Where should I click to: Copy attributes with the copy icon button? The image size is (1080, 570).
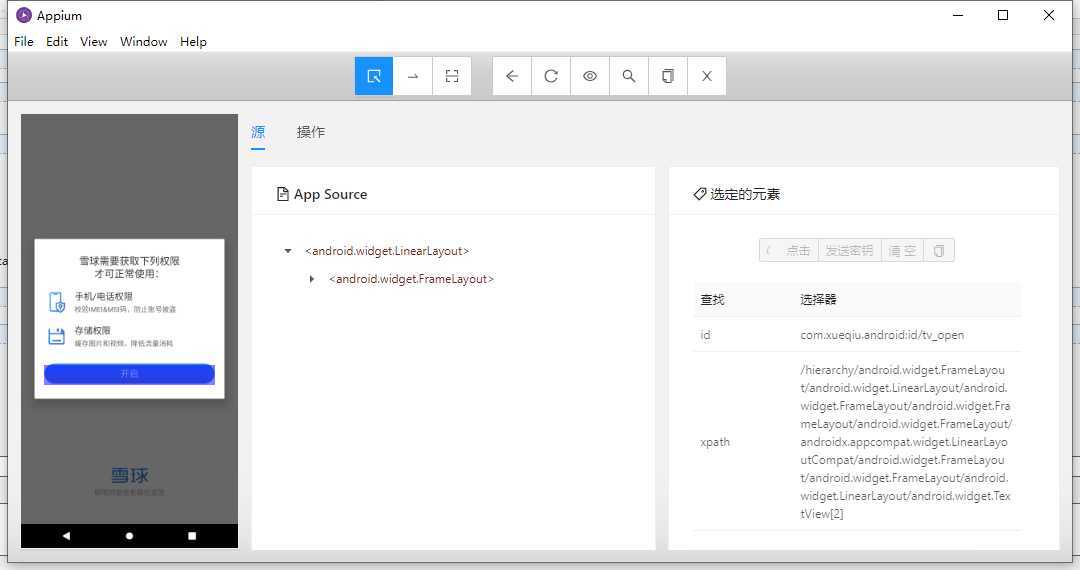pyautogui.click(x=939, y=251)
